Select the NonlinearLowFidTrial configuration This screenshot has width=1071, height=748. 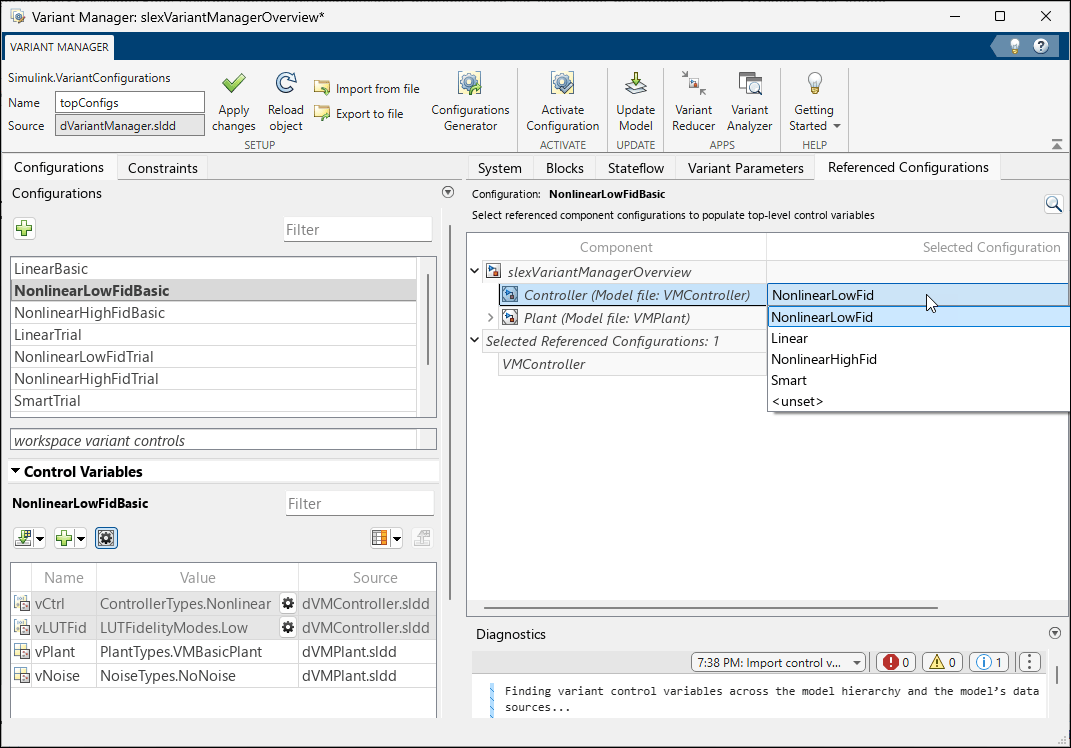click(x=214, y=357)
